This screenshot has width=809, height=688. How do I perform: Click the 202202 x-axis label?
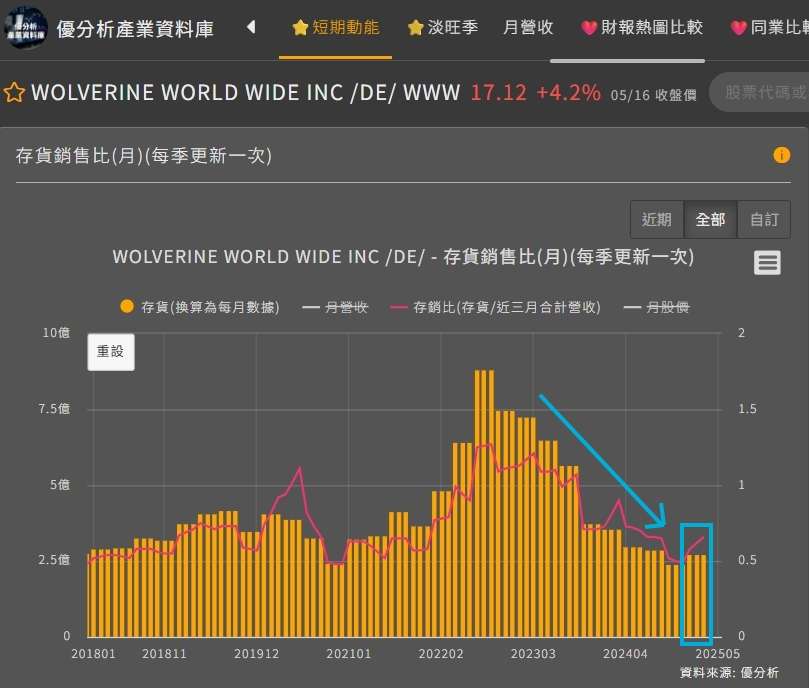[x=441, y=654]
